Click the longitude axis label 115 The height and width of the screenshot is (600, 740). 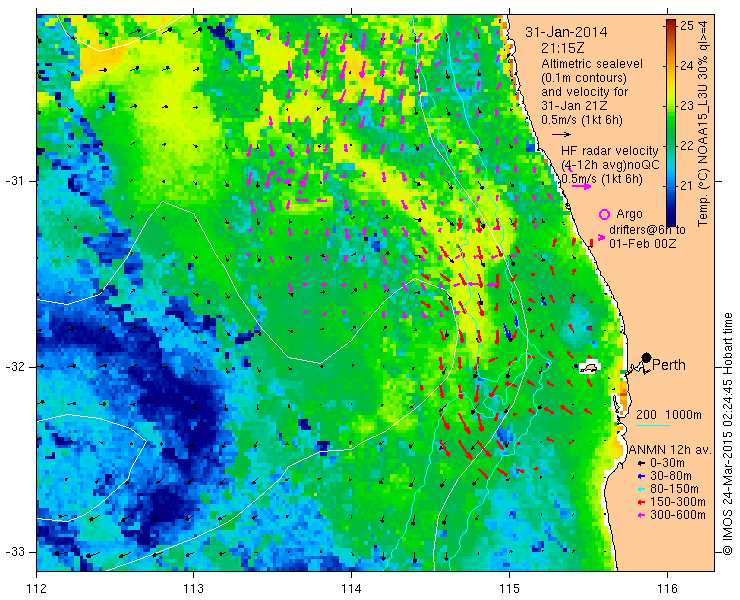point(509,589)
